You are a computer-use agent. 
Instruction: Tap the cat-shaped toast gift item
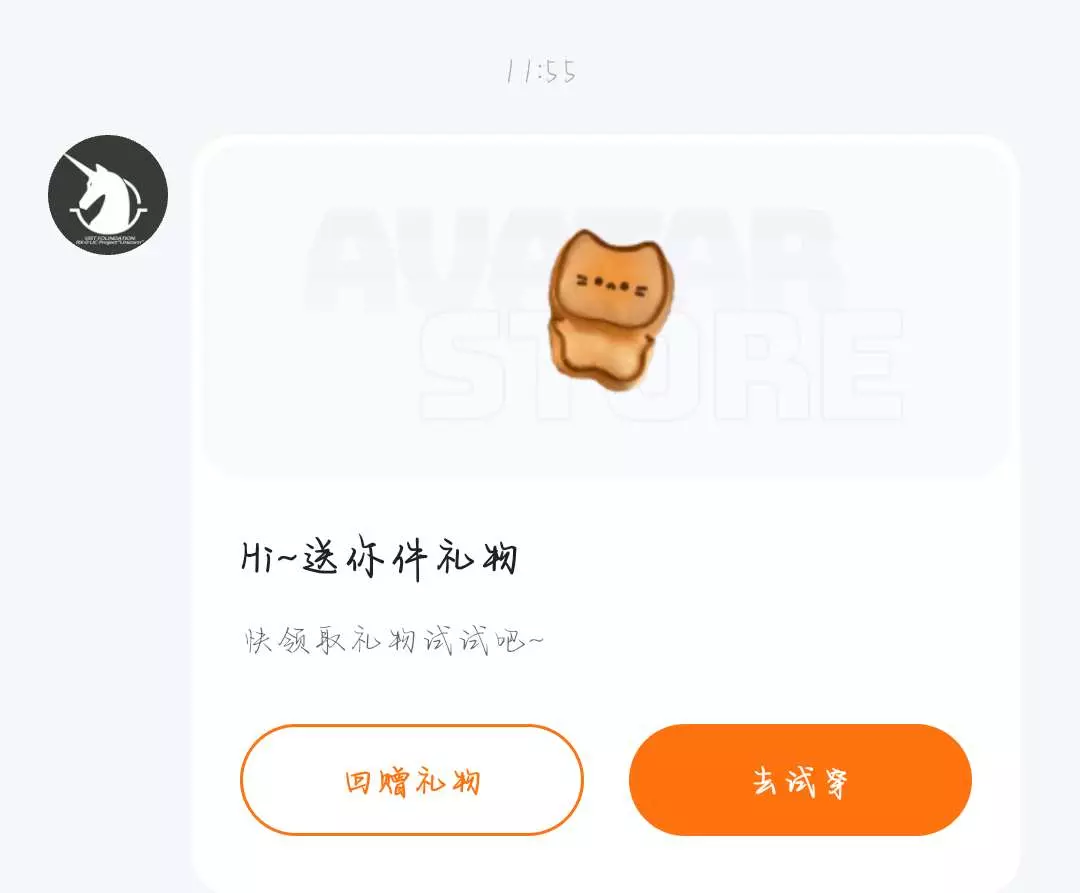point(610,311)
